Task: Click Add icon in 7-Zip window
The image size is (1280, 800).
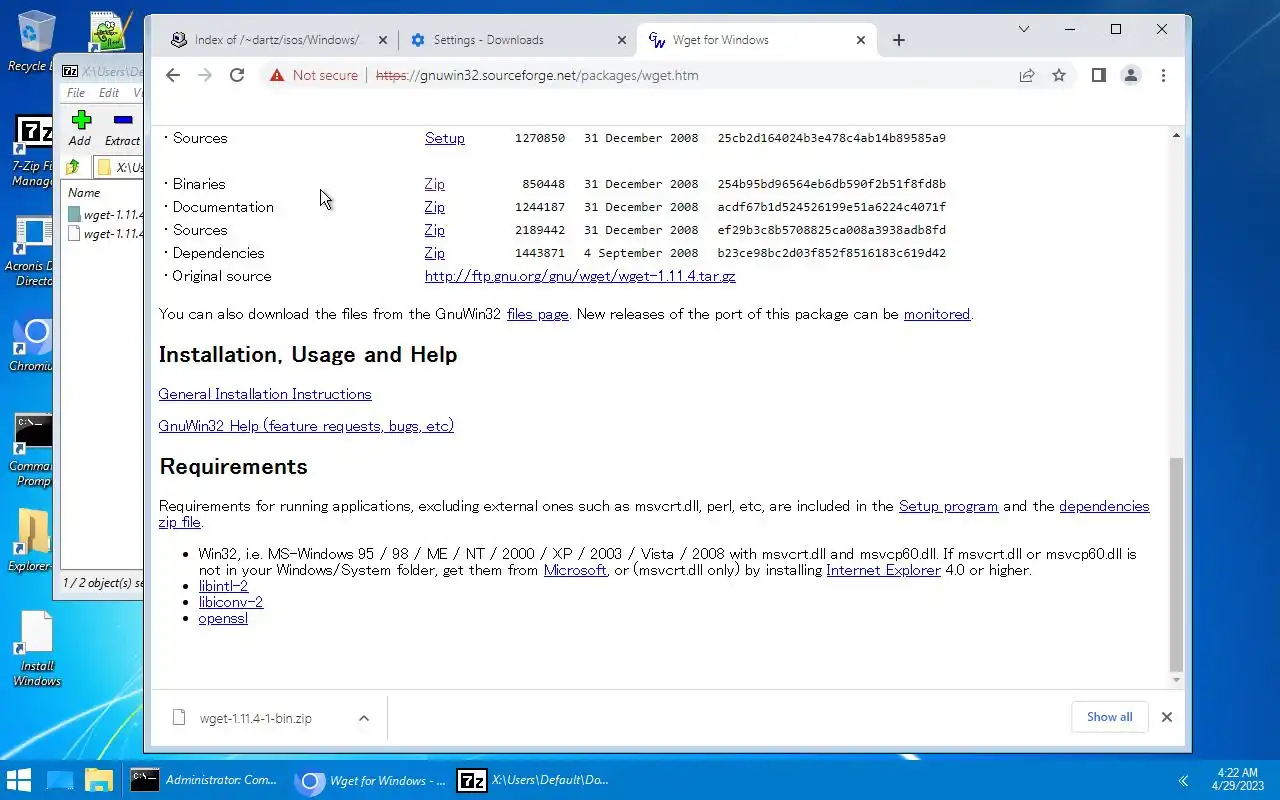Action: 80,128
